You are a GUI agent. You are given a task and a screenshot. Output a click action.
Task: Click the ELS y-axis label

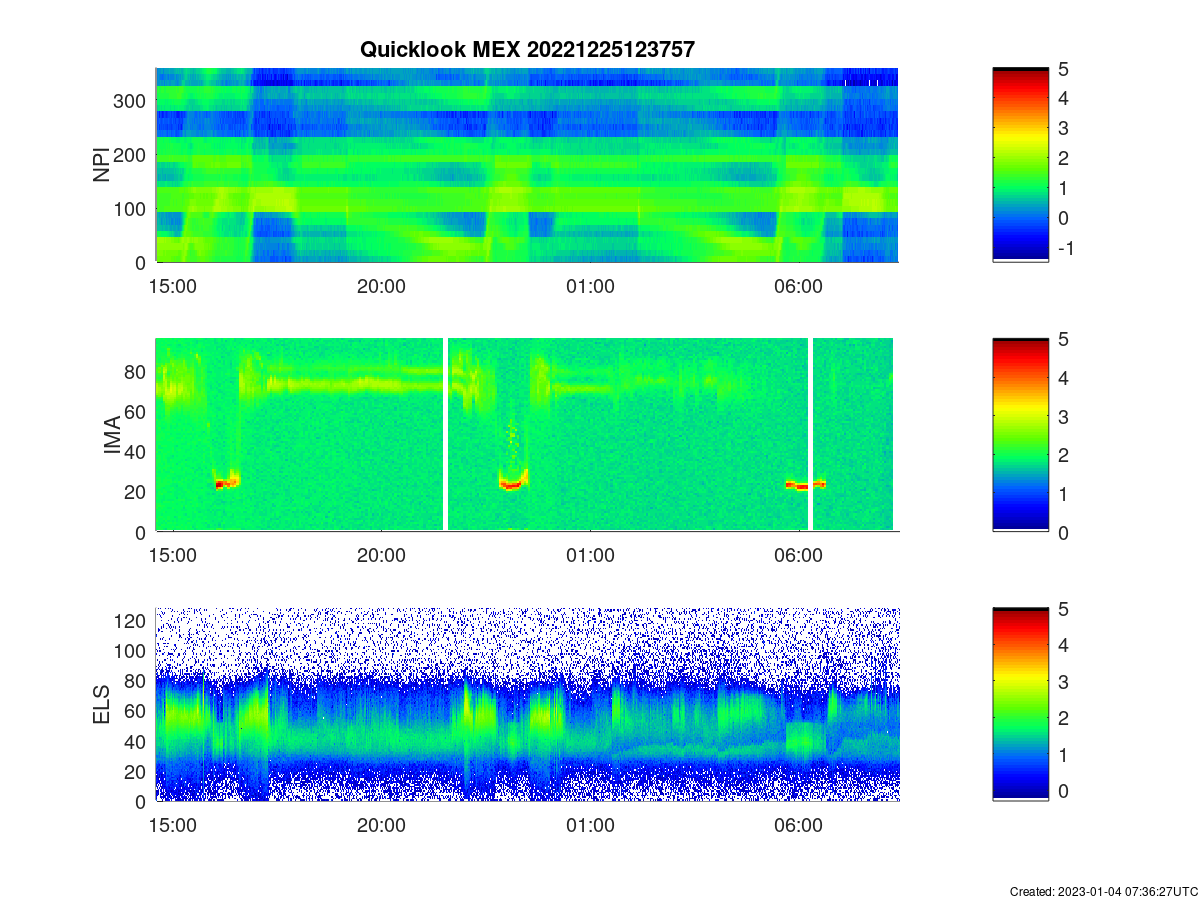(102, 705)
